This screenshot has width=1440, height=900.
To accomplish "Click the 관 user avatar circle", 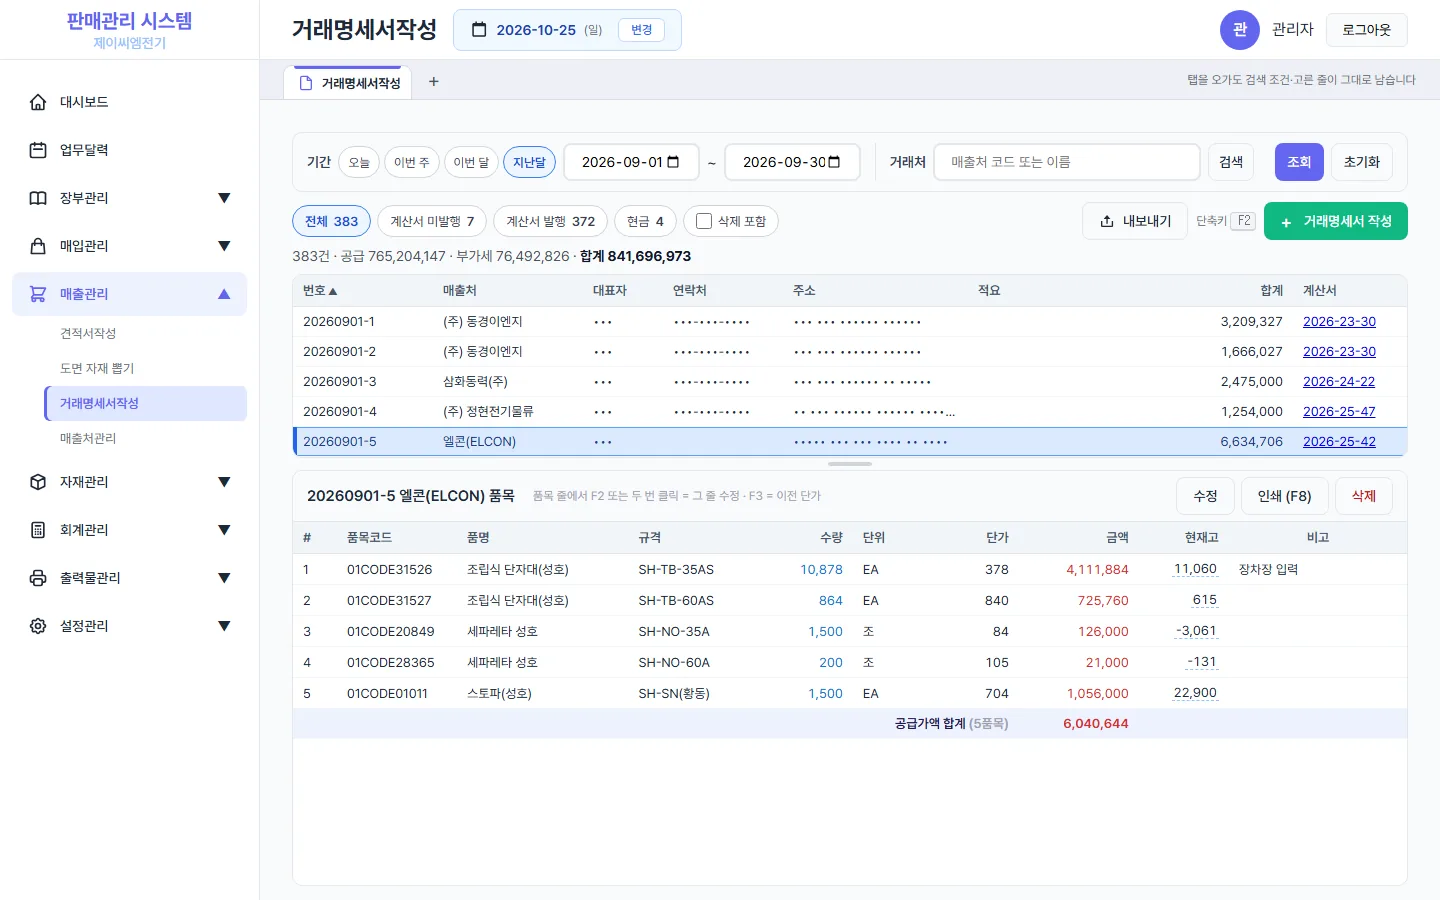I will point(1240,30).
